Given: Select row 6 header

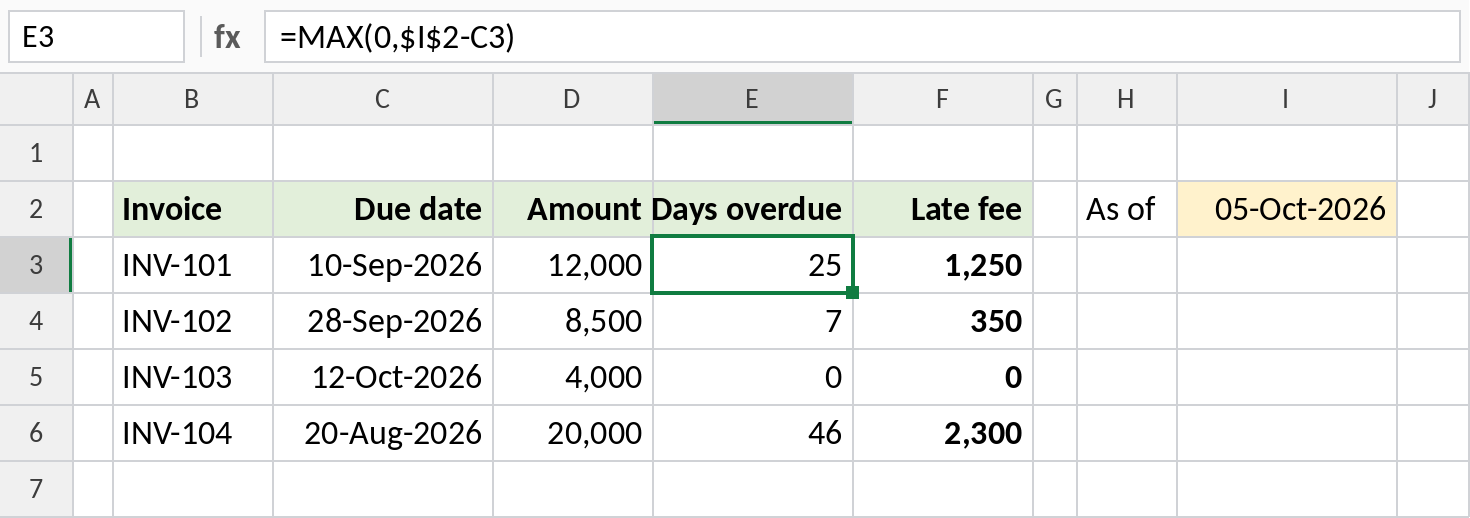Looking at the screenshot, I should [37, 433].
